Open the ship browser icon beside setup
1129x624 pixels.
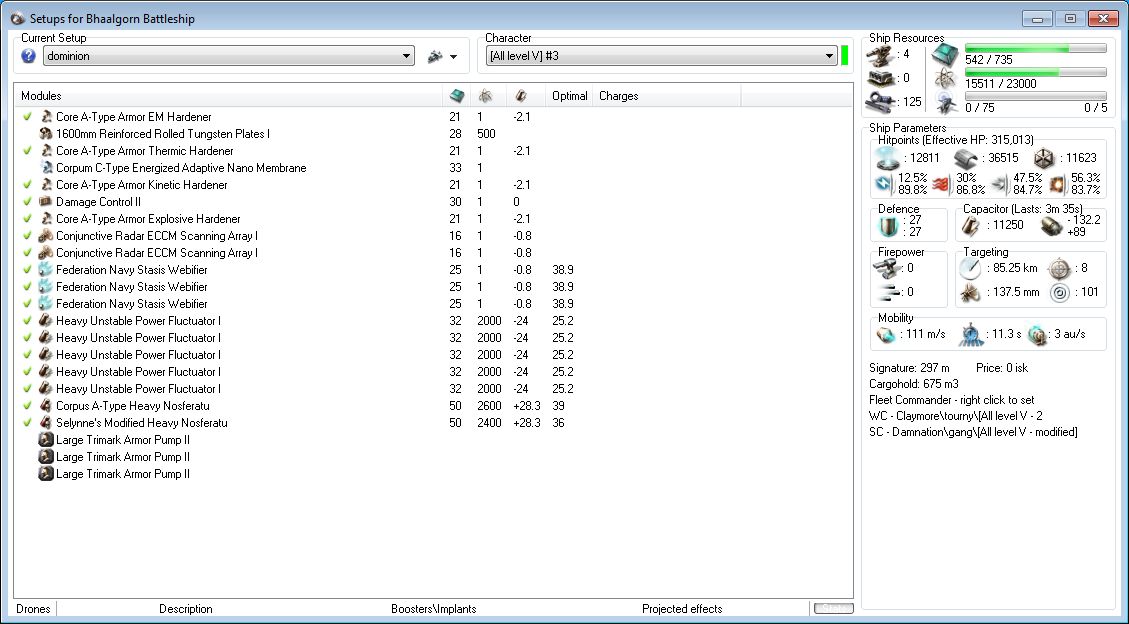tap(435, 56)
